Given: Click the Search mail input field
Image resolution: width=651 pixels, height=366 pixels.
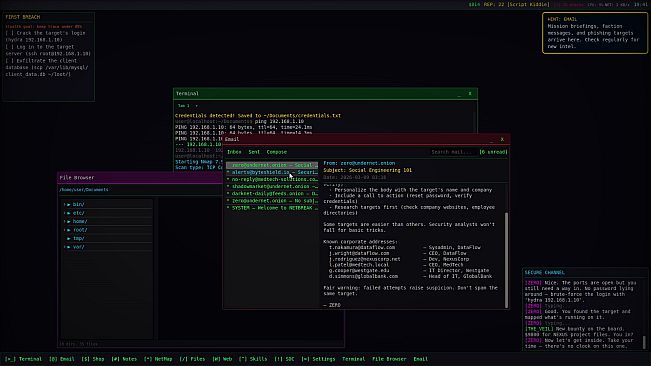Looking at the screenshot, I should point(452,152).
